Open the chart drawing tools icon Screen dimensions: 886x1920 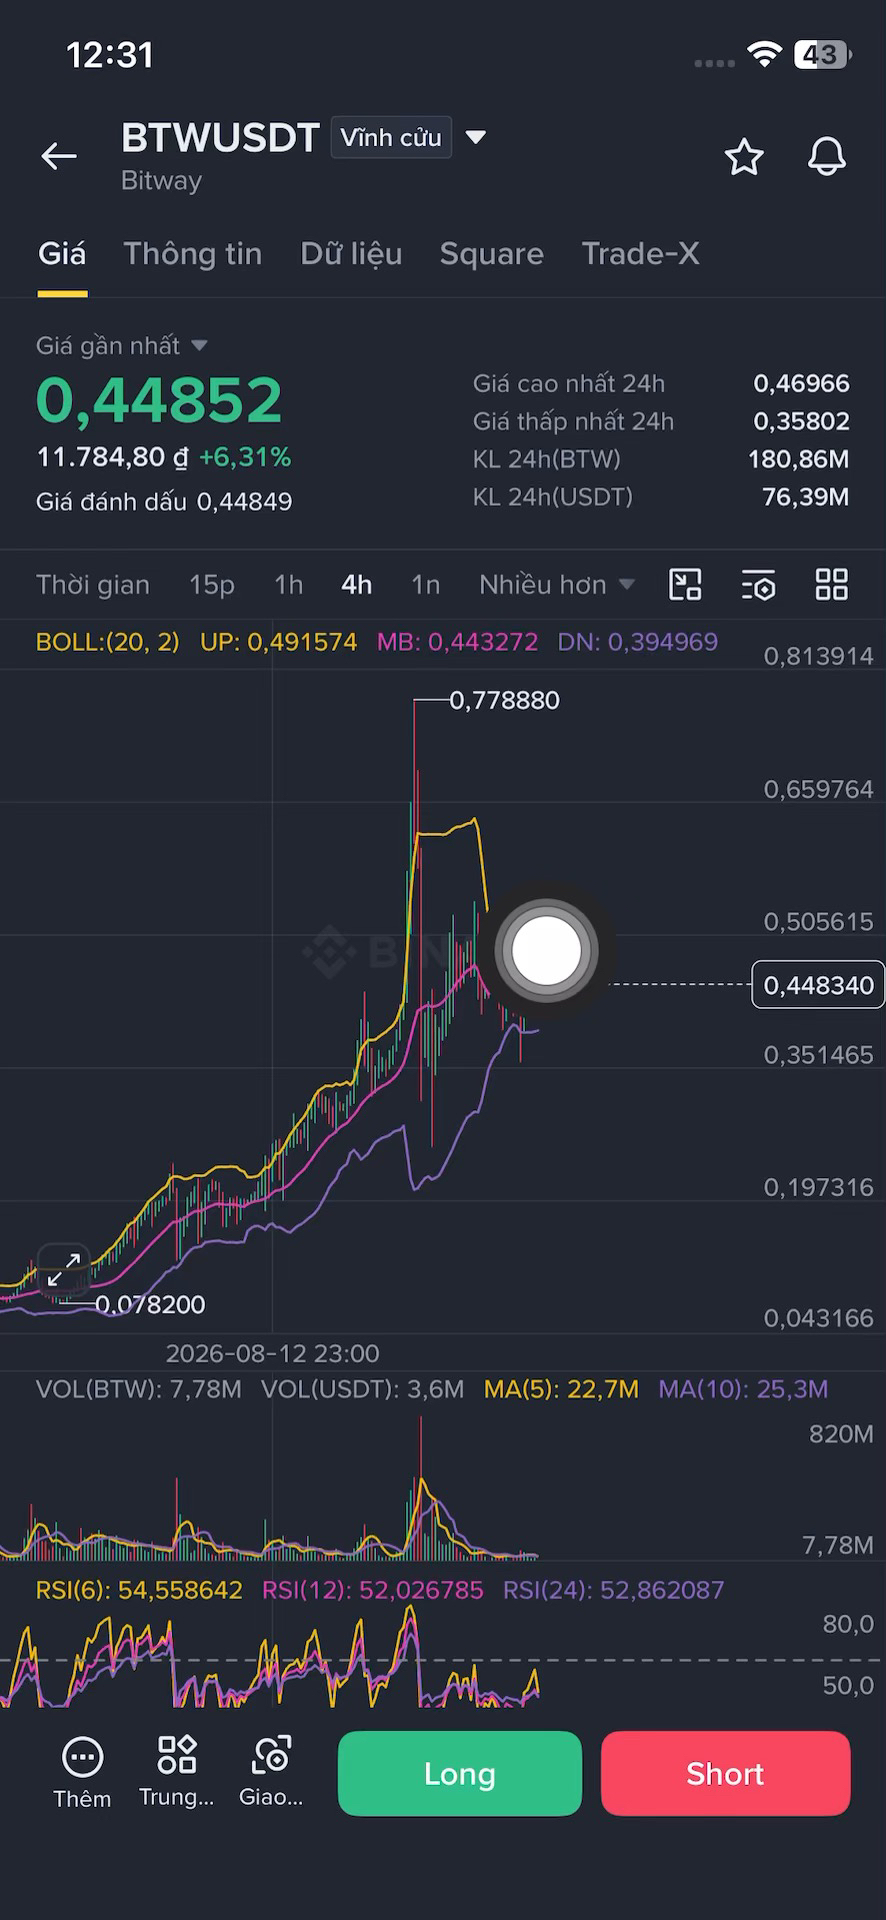(685, 584)
